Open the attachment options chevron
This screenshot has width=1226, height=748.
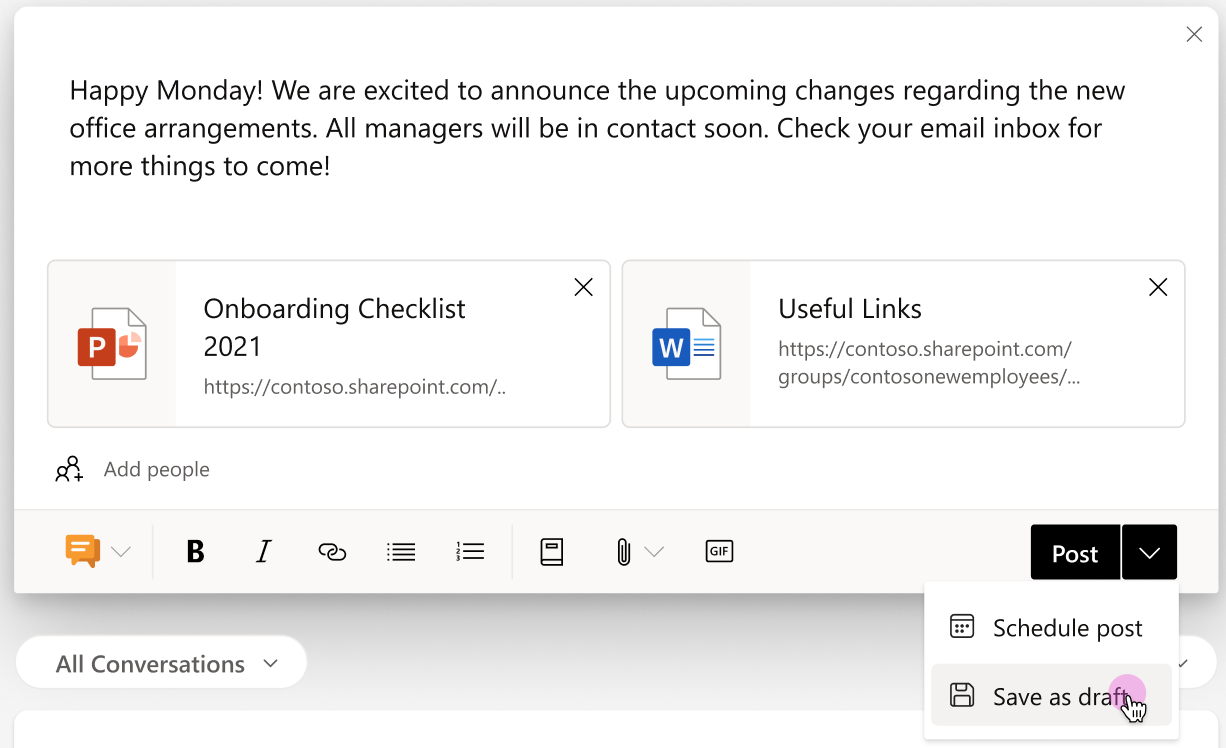(x=655, y=551)
